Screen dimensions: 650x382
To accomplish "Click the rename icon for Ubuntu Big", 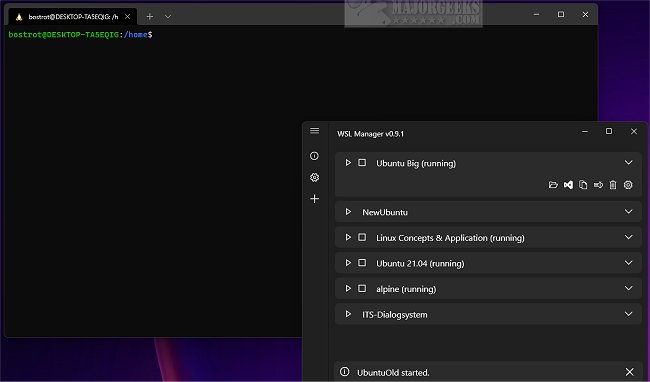I will 598,185.
